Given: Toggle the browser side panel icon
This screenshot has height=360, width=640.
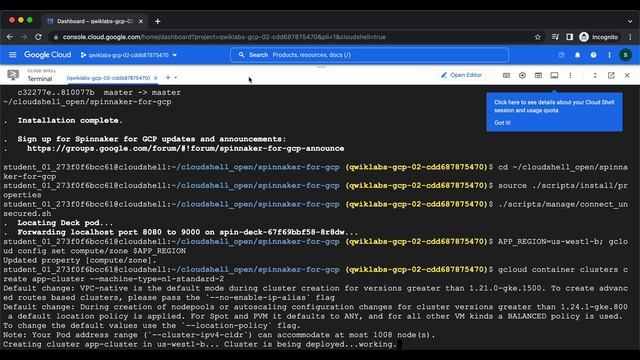Looking at the screenshot, I should (569, 37).
